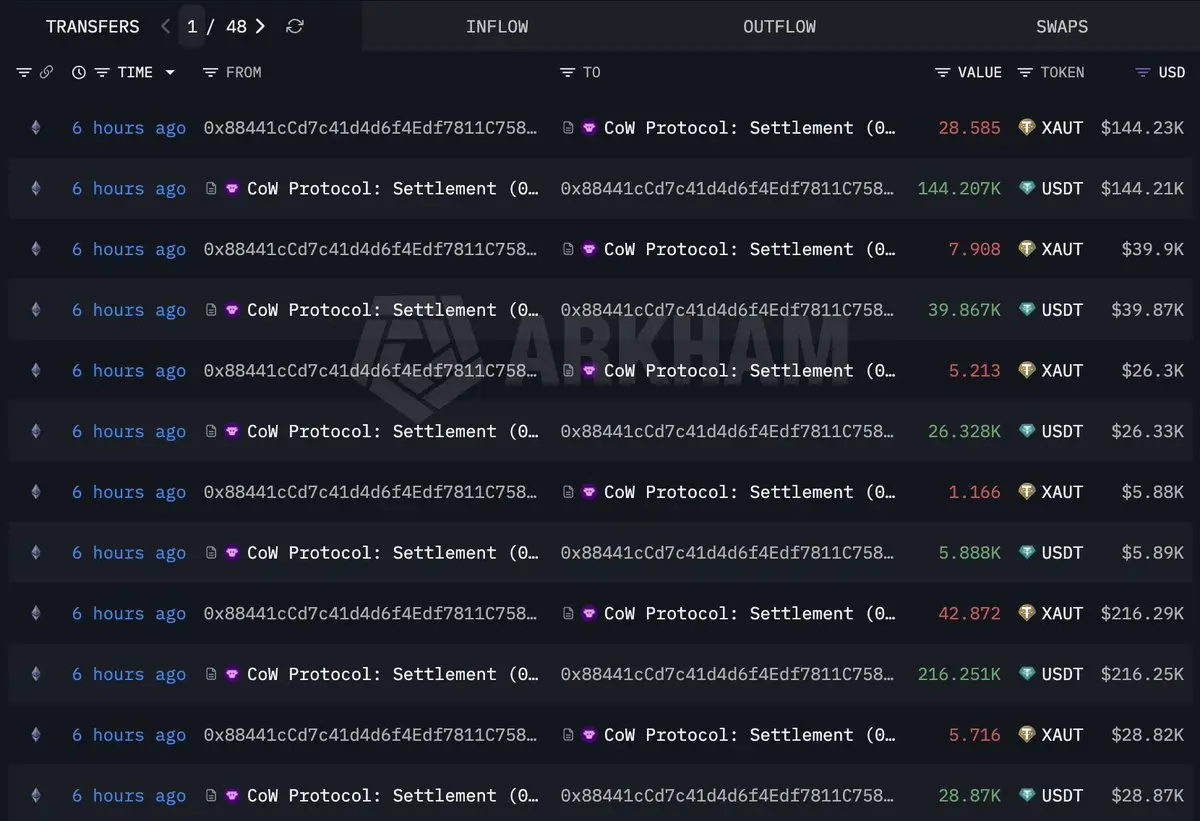Refresh the transfers list
This screenshot has height=821, width=1200.
click(x=294, y=27)
